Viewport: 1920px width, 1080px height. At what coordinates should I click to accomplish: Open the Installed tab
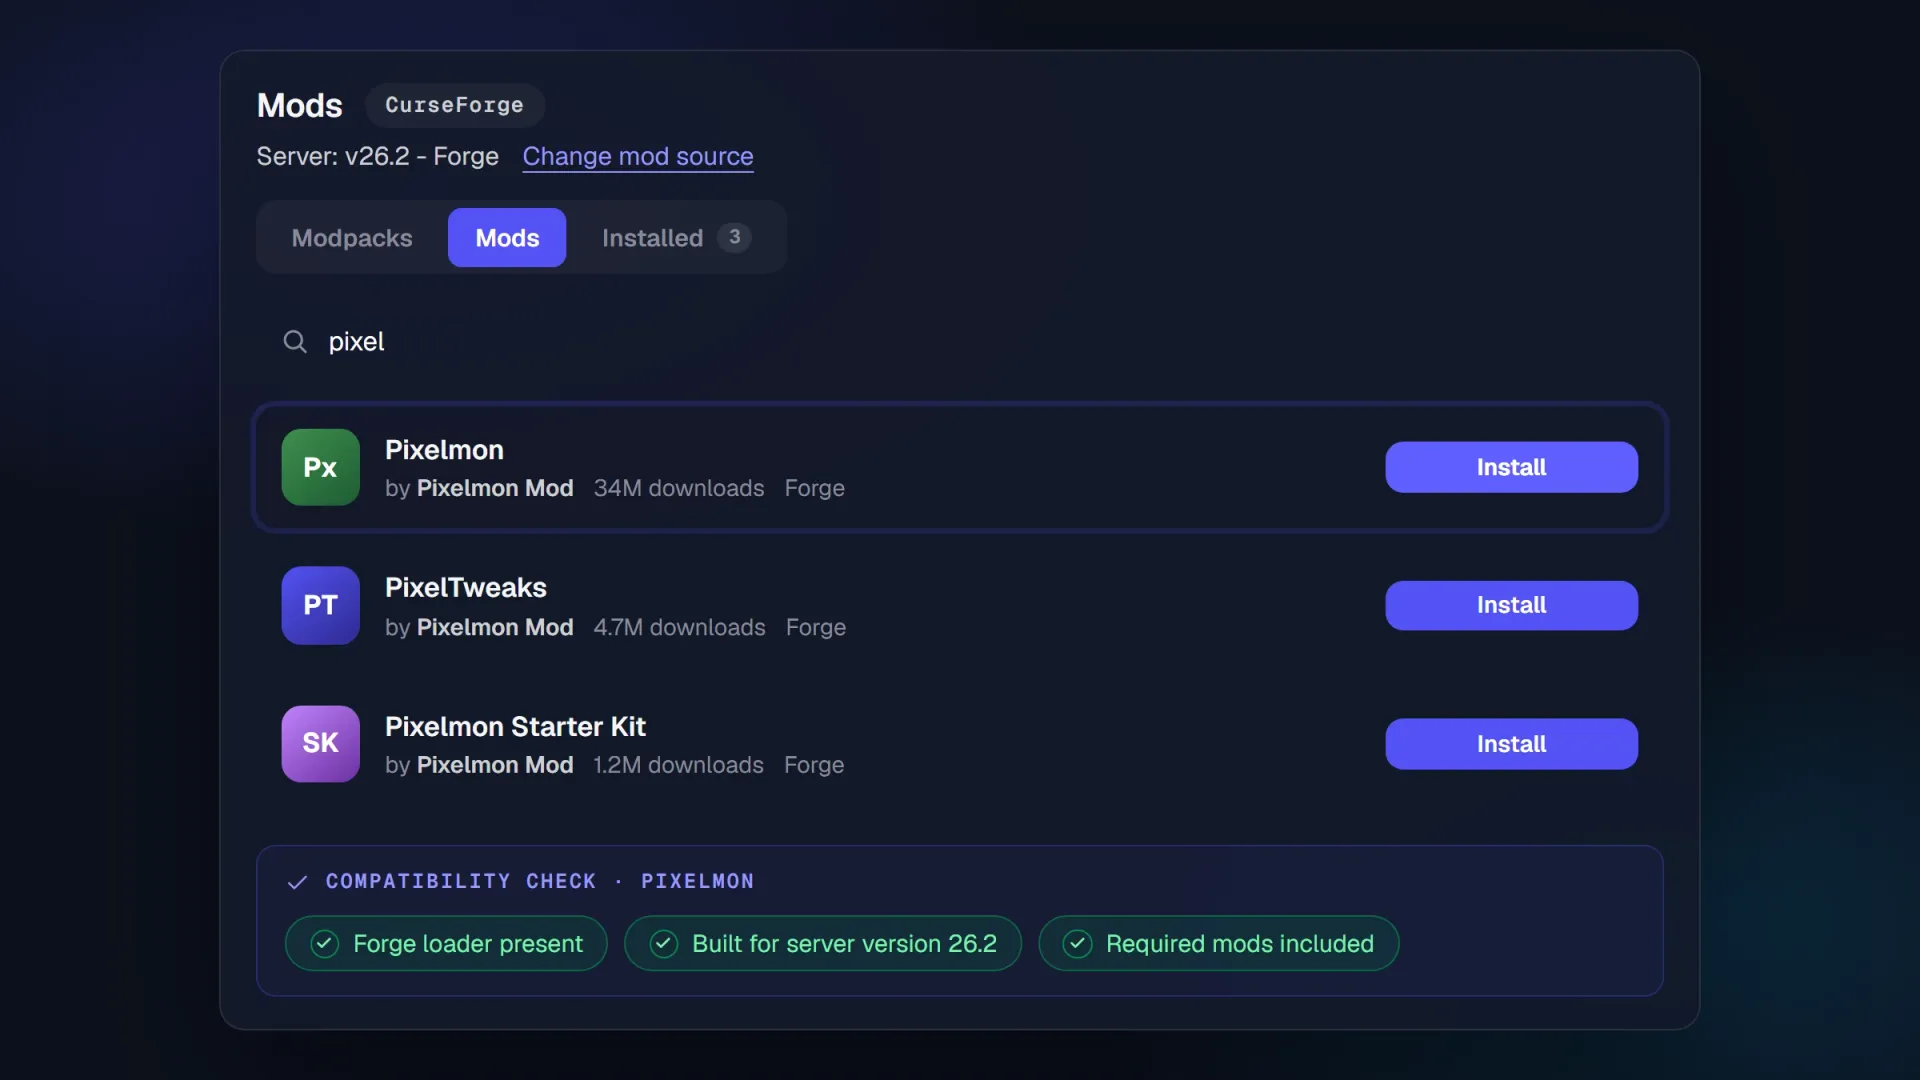pos(676,238)
